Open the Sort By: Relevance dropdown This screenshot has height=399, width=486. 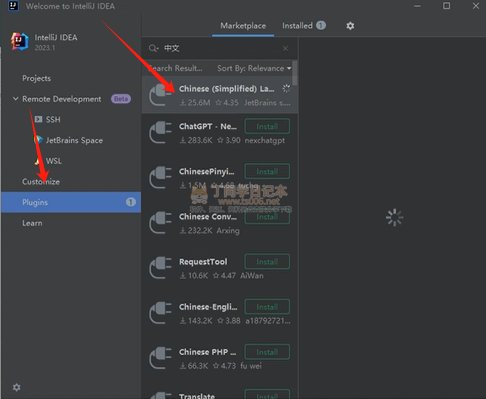tap(254, 68)
